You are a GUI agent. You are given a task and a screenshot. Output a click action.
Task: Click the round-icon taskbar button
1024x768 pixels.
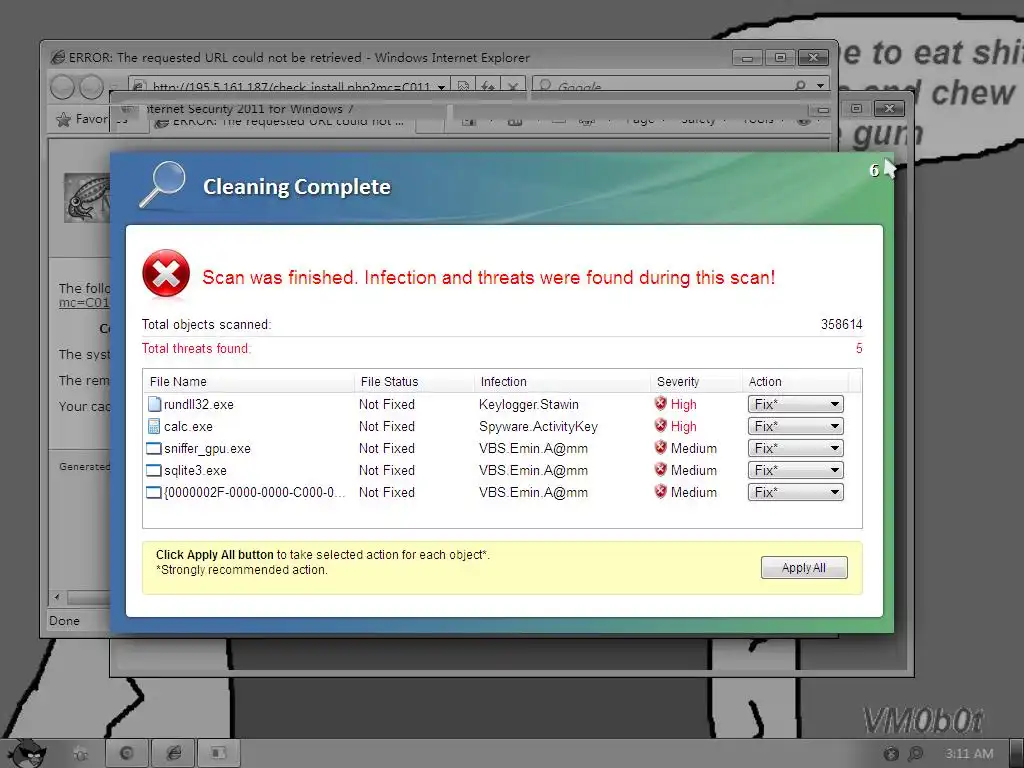pos(127,753)
